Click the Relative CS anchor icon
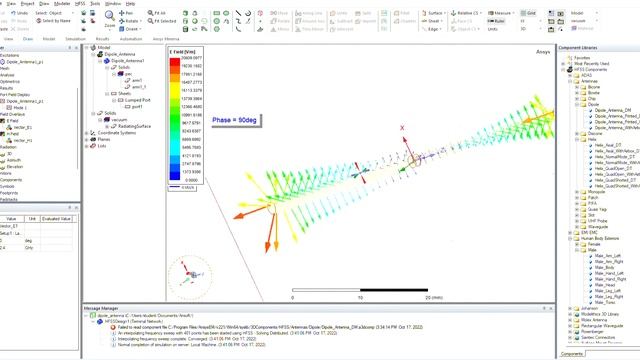This screenshot has height=360, width=640. (x=453, y=13)
